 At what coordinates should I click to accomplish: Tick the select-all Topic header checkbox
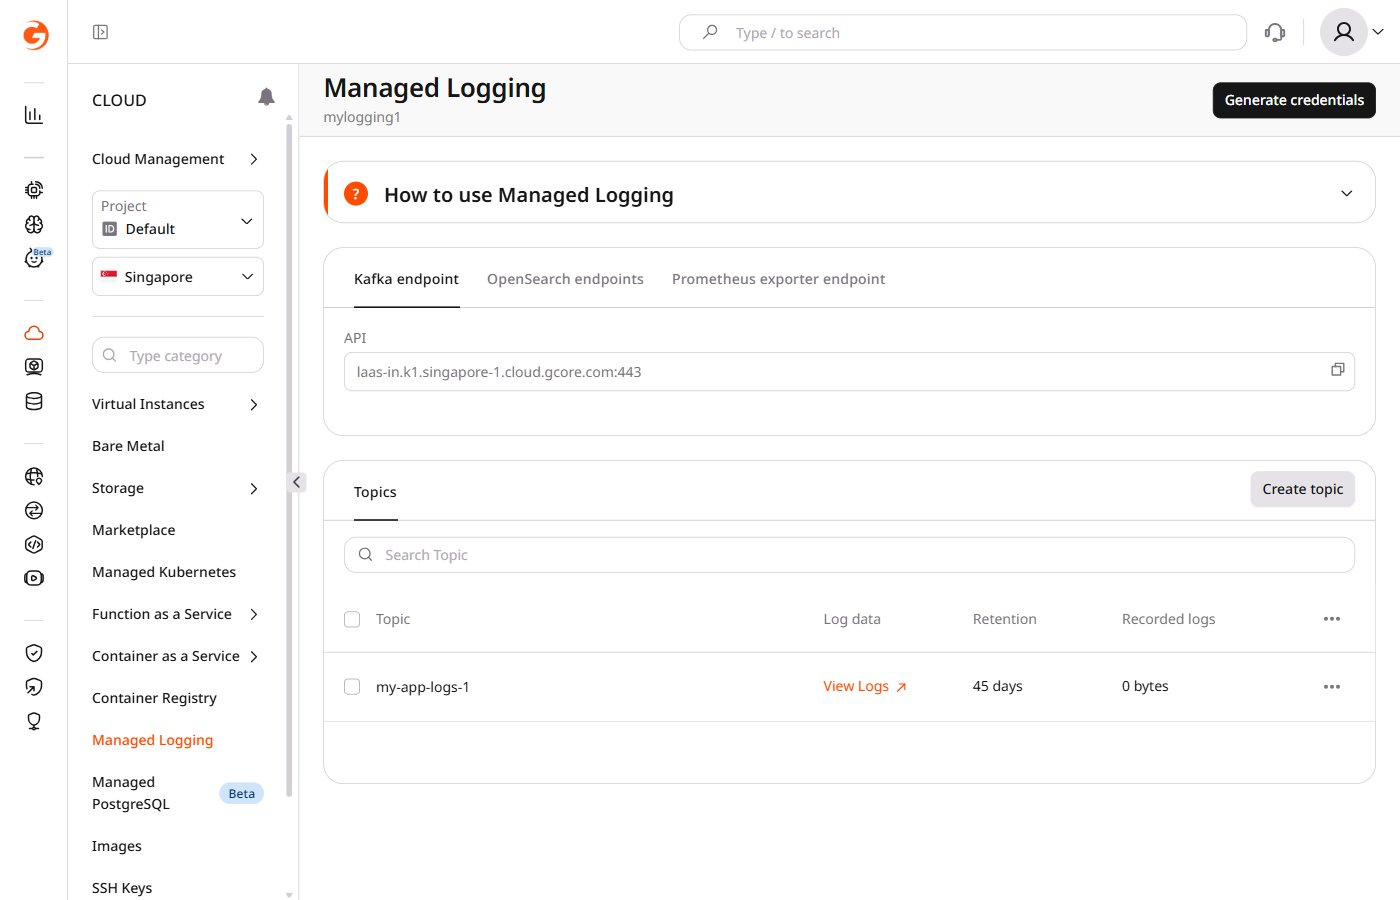pos(352,619)
